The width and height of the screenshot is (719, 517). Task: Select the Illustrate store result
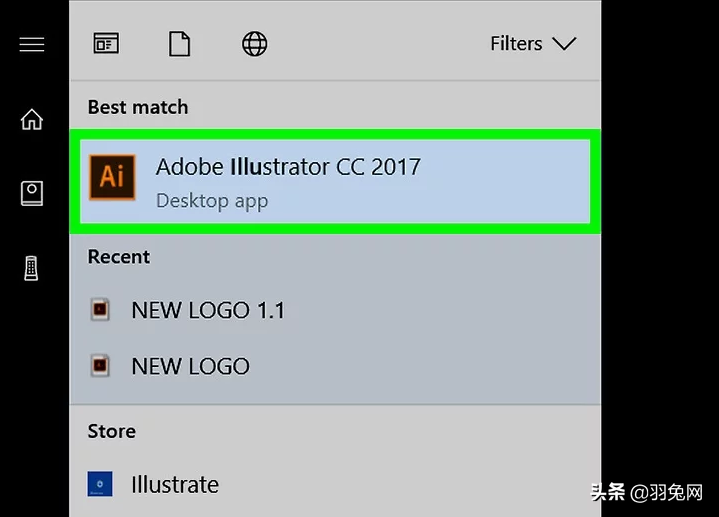(175, 485)
